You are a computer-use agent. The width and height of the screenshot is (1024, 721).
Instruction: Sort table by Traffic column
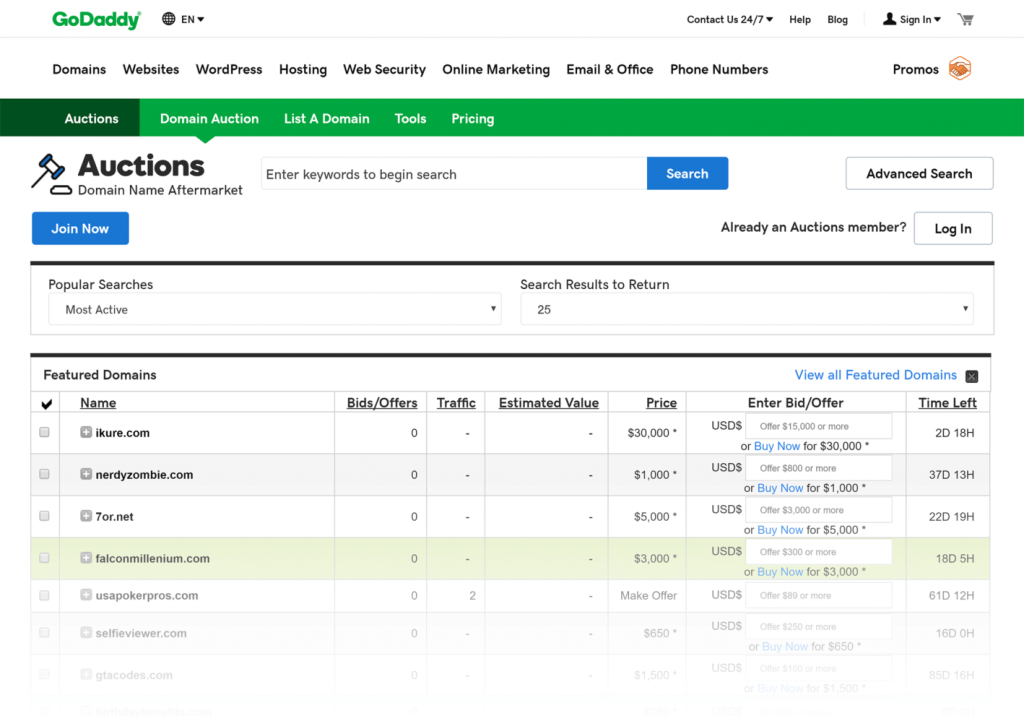click(x=456, y=403)
